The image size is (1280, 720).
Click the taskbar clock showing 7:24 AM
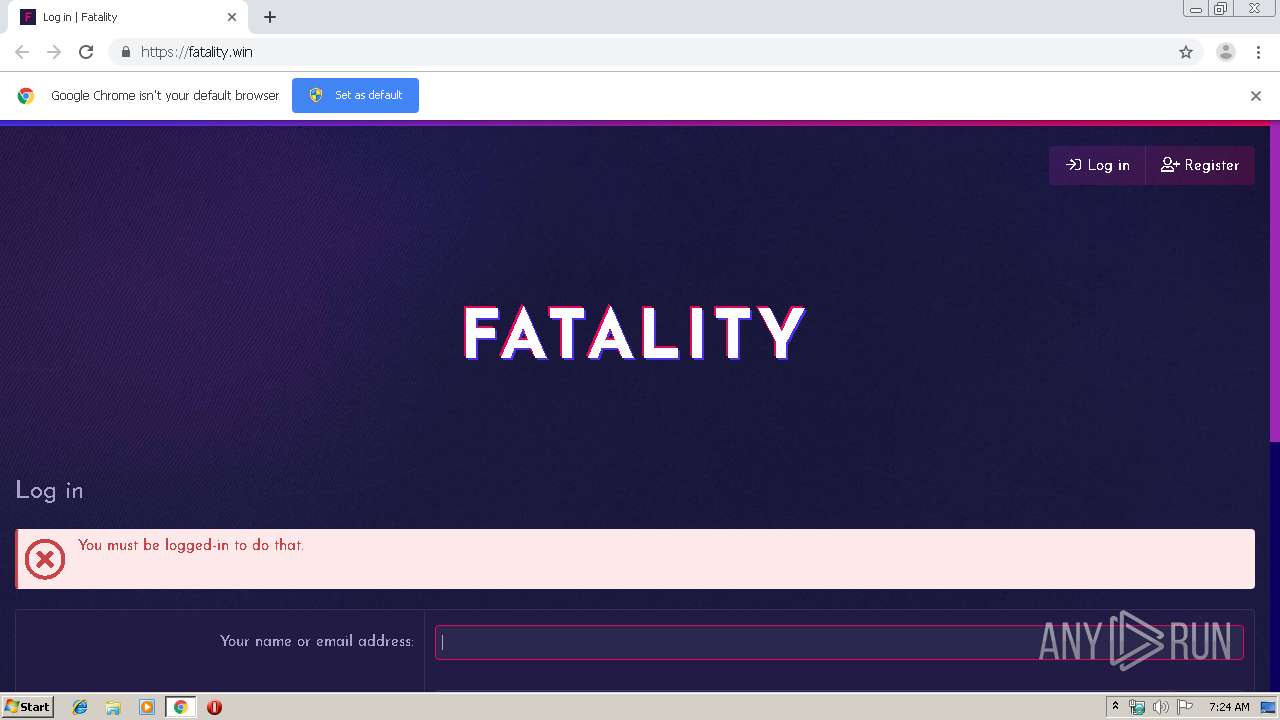pos(1229,707)
